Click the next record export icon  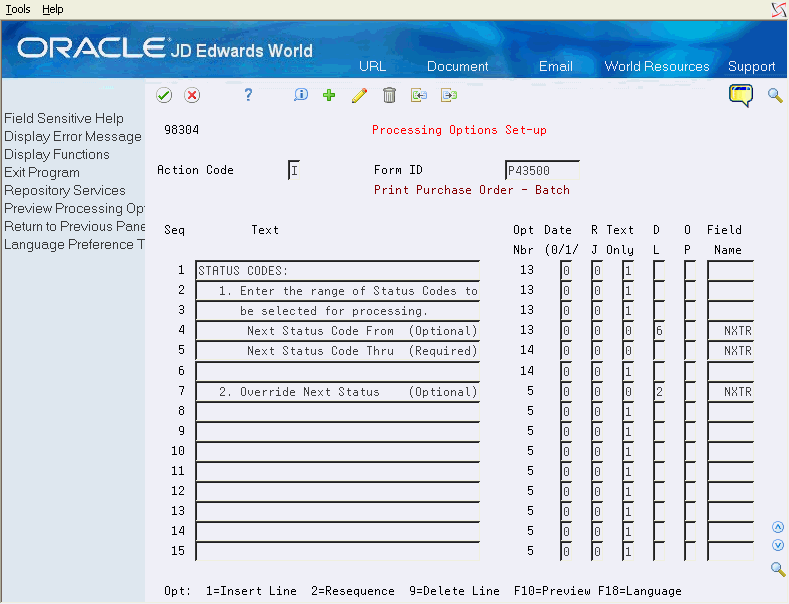tap(449, 95)
